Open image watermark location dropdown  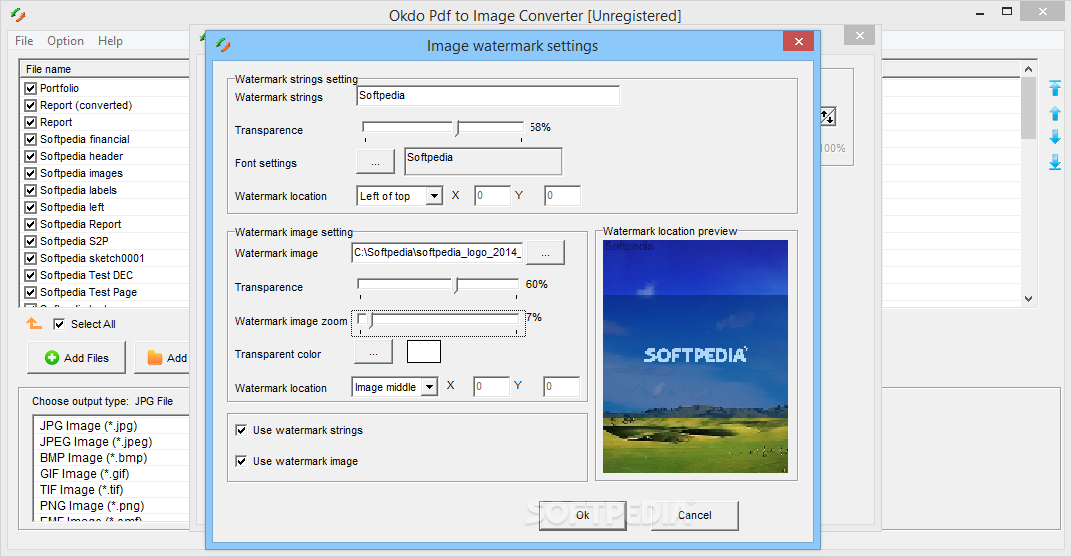(429, 388)
